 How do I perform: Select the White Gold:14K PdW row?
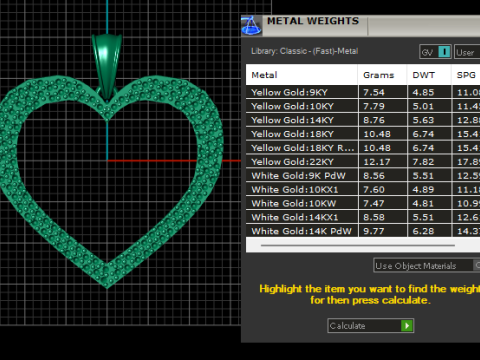tap(363, 231)
